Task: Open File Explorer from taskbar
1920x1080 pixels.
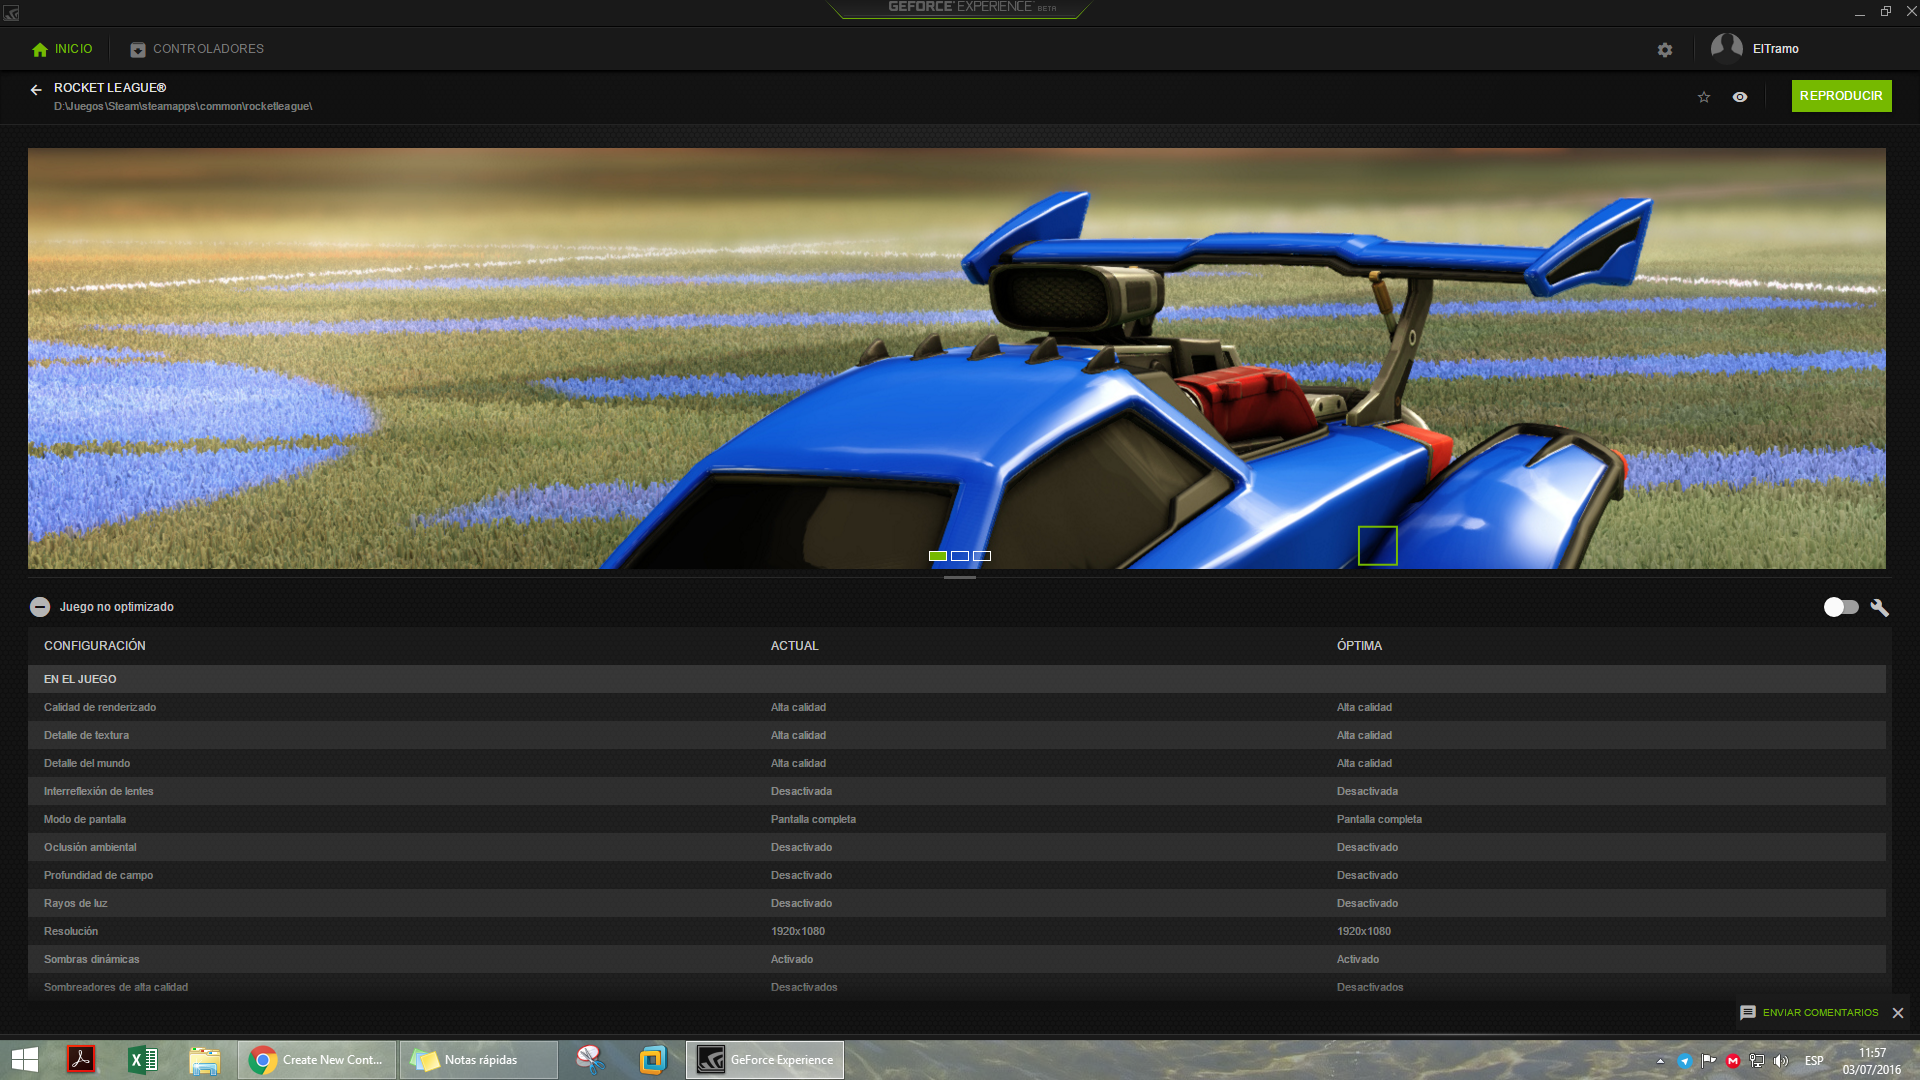Action: (205, 1060)
